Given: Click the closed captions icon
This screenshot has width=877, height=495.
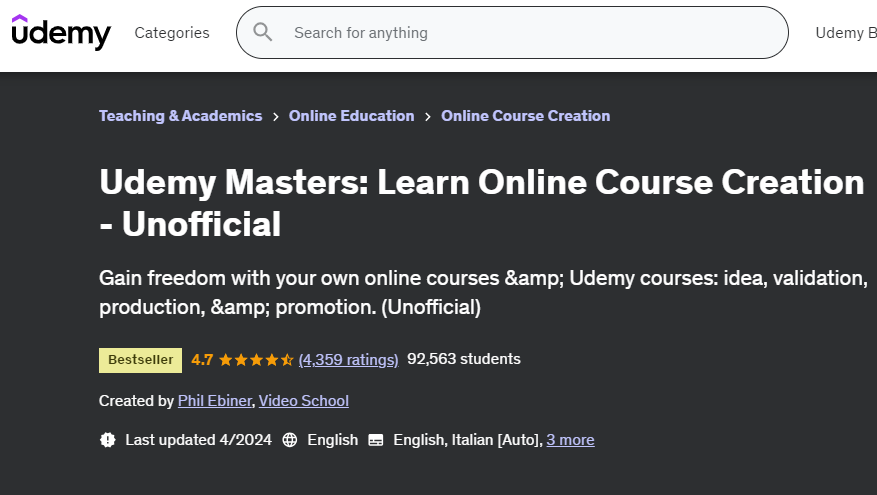Looking at the screenshot, I should point(376,440).
